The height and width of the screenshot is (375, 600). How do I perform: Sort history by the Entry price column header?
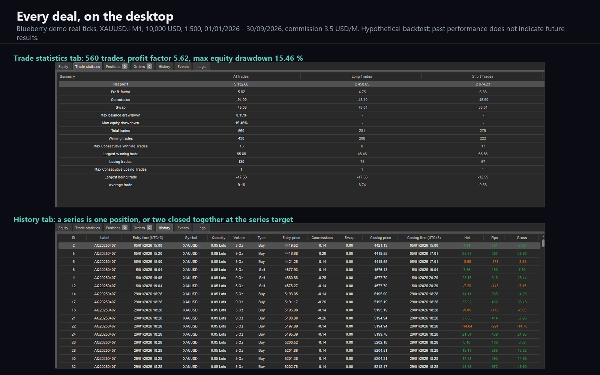coord(291,238)
